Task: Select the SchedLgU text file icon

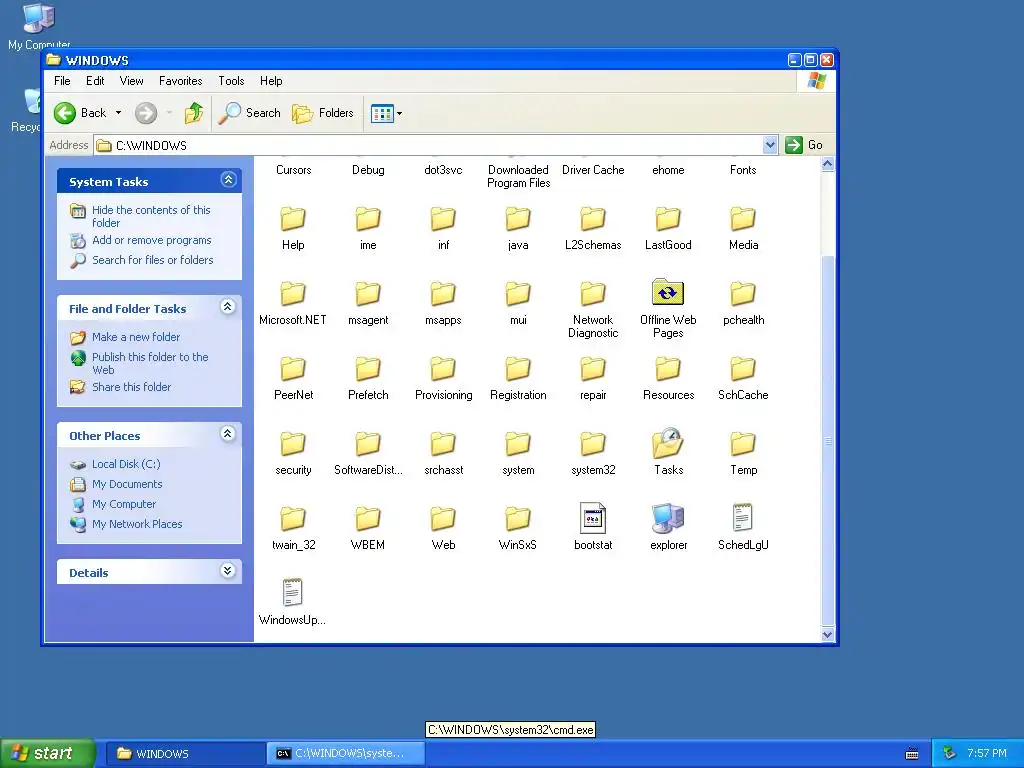Action: 743,518
